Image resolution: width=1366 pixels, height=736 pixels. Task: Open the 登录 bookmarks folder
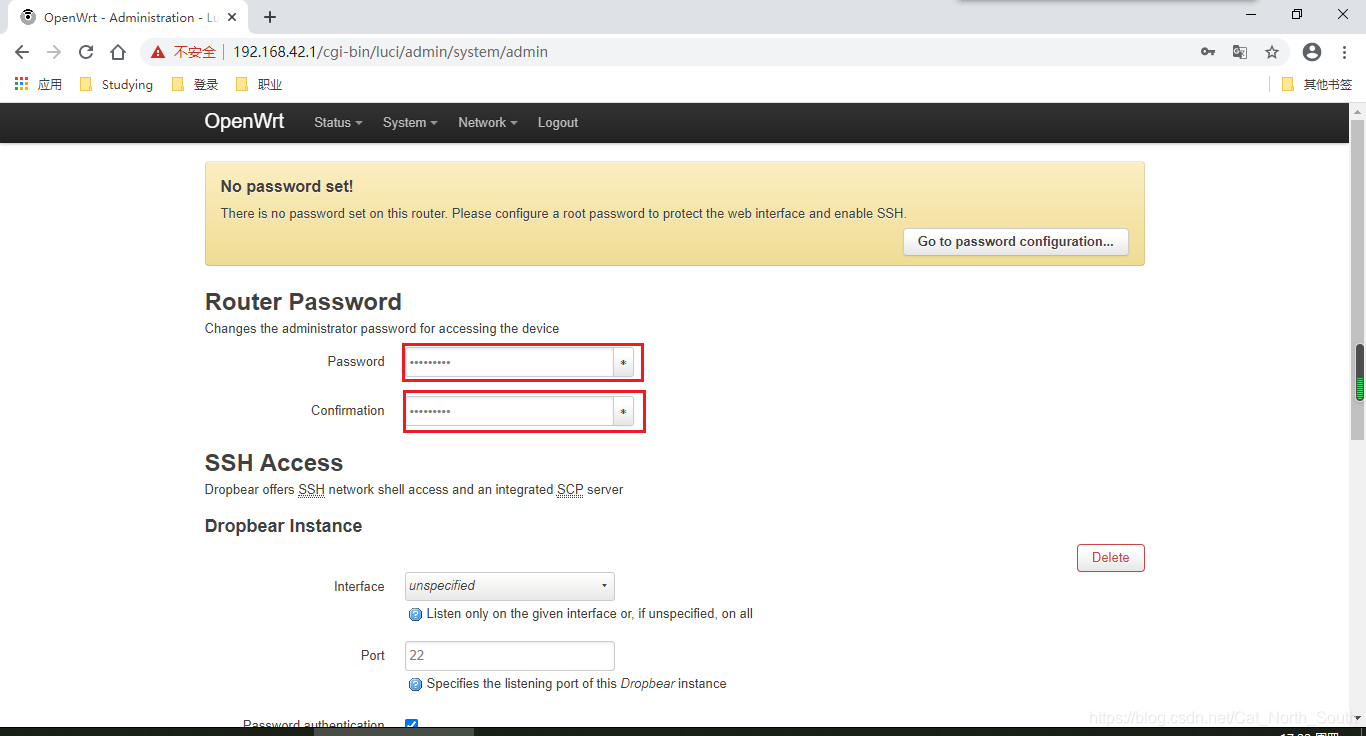(x=195, y=84)
